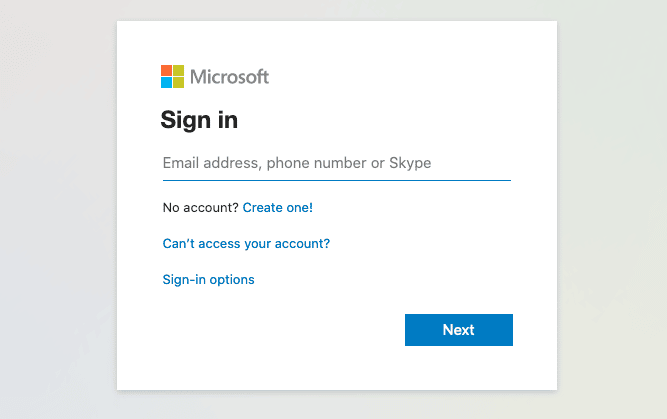The width and height of the screenshot is (667, 419).
Task: Click the Microsoft four-square logo
Action: click(172, 77)
